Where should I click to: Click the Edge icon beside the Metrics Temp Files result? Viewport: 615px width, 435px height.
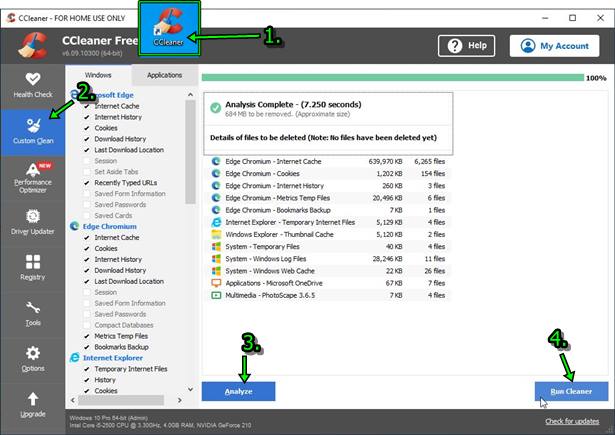pos(216,198)
